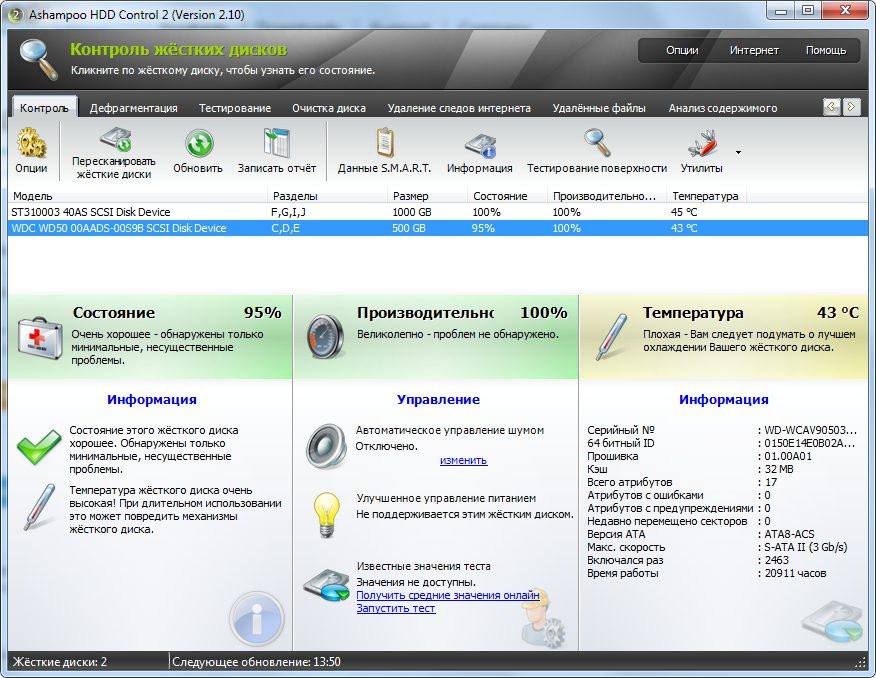Image resolution: width=876 pixels, height=678 pixels.
Task: Click the green checkmark status icon
Action: (x=39, y=446)
